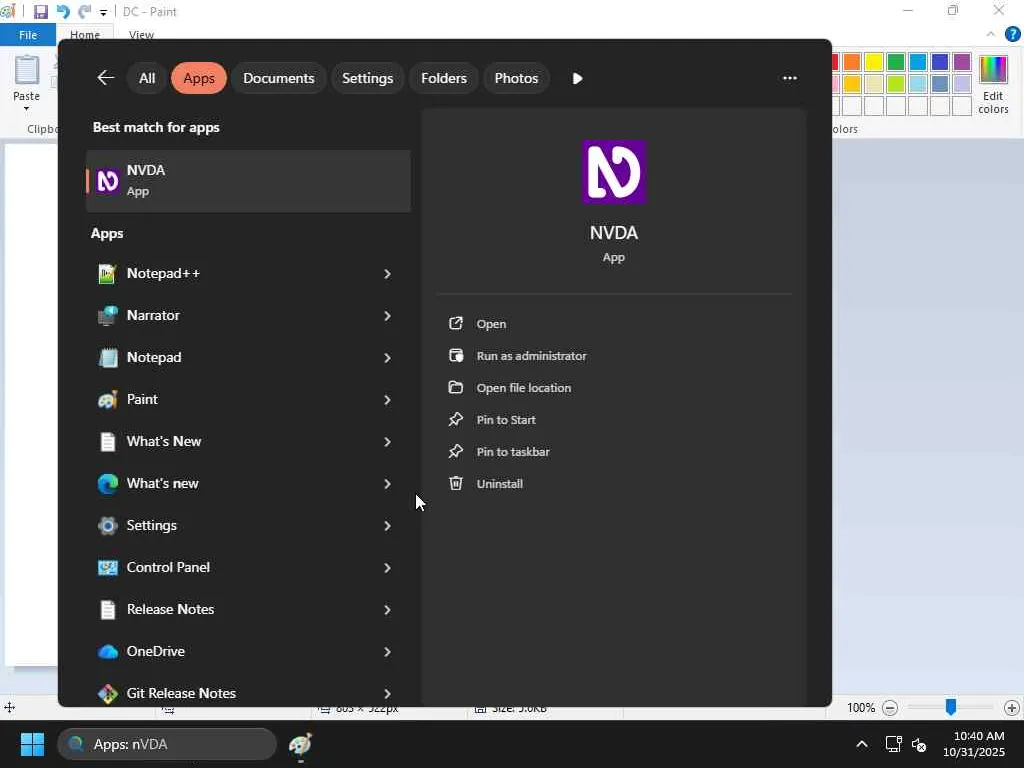This screenshot has height=768, width=1024.
Task: Switch to the Documents filter tab
Action: coord(279,78)
